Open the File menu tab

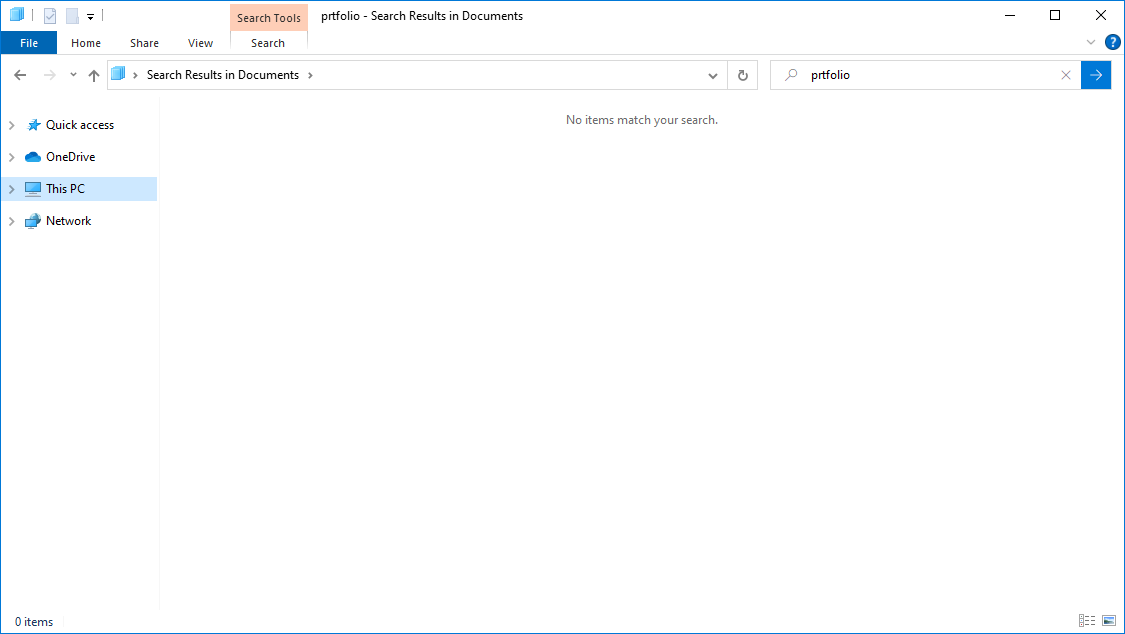tap(29, 43)
